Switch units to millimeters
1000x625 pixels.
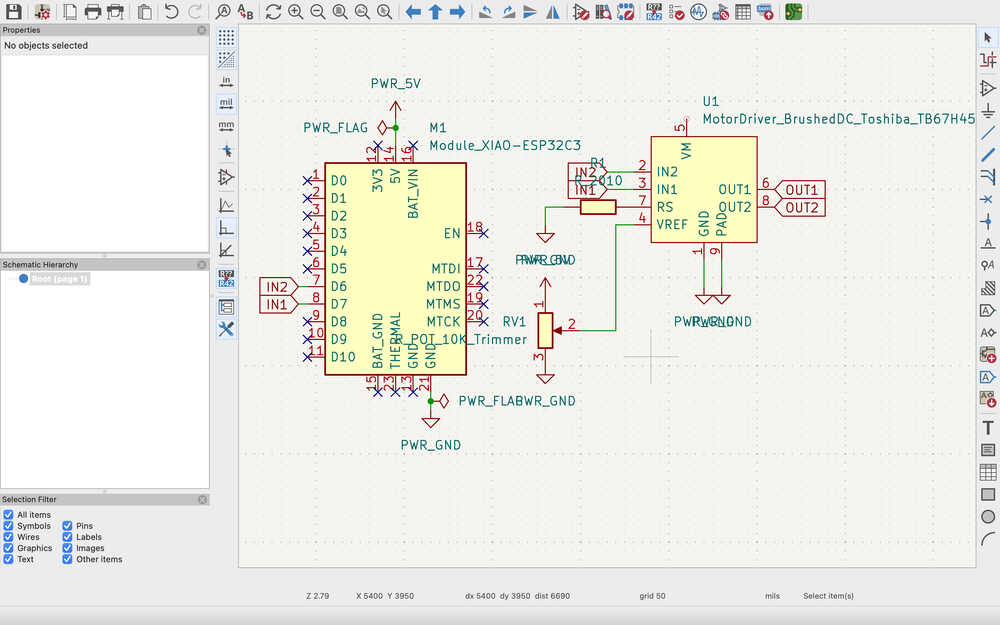coord(226,126)
